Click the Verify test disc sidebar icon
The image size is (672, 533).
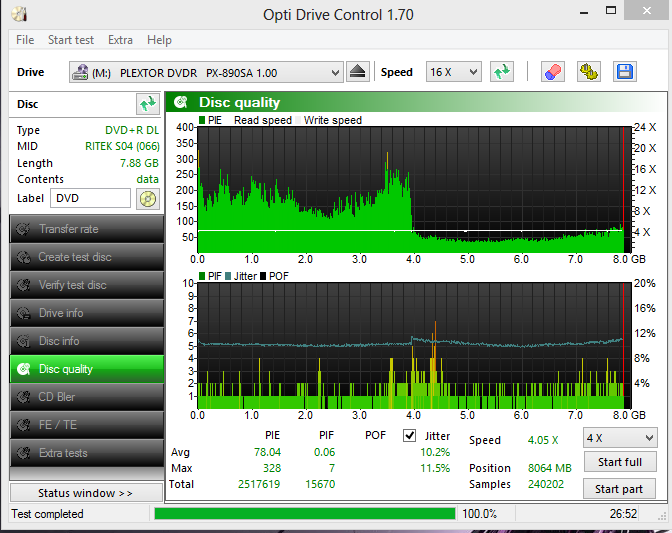pyautogui.click(x=23, y=285)
